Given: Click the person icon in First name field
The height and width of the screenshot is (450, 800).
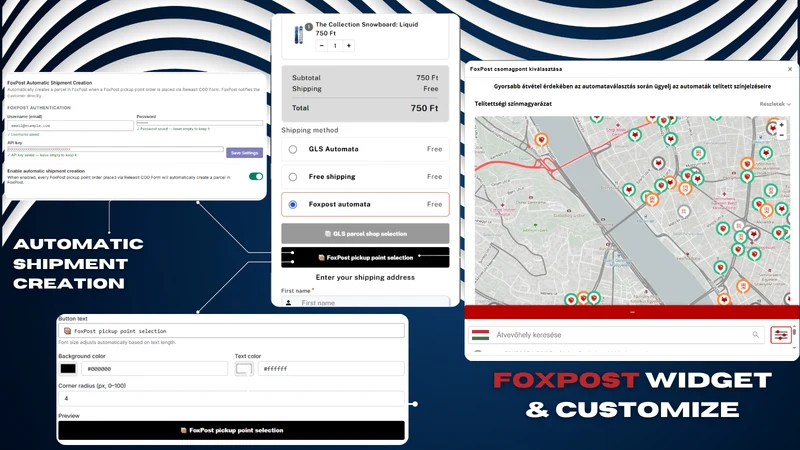Looking at the screenshot, I should [288, 303].
